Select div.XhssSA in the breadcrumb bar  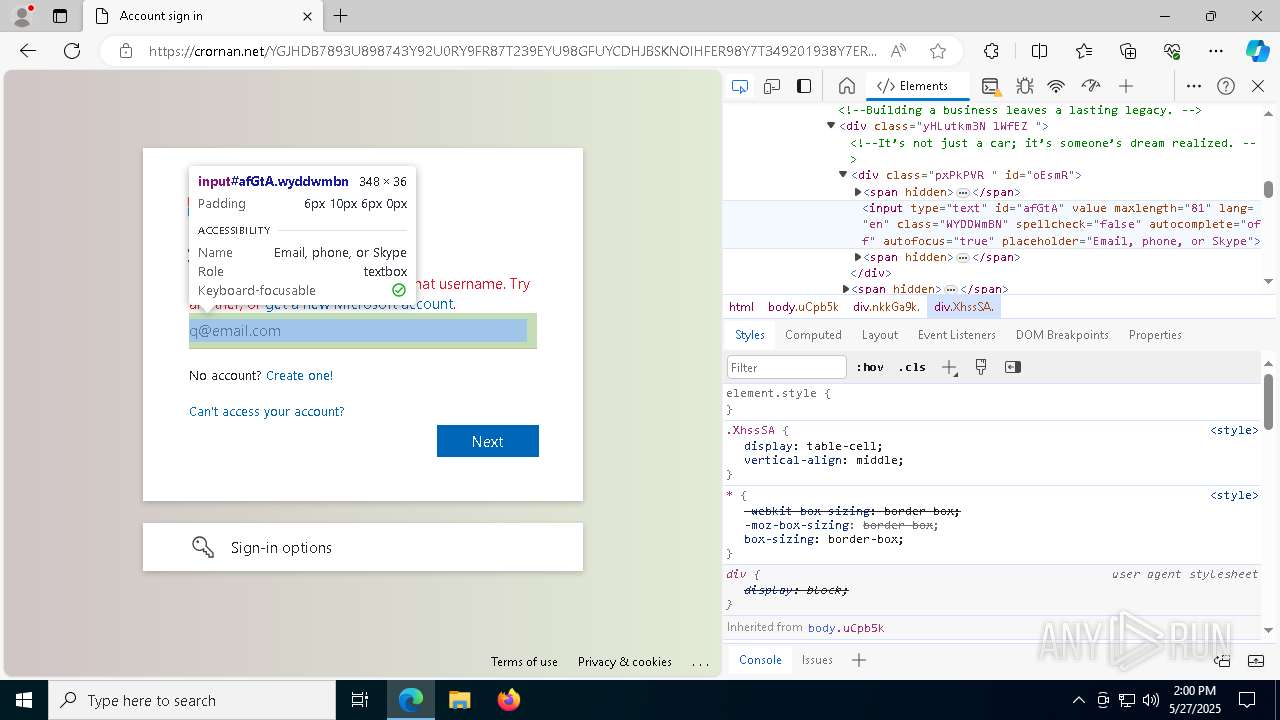coord(964,307)
